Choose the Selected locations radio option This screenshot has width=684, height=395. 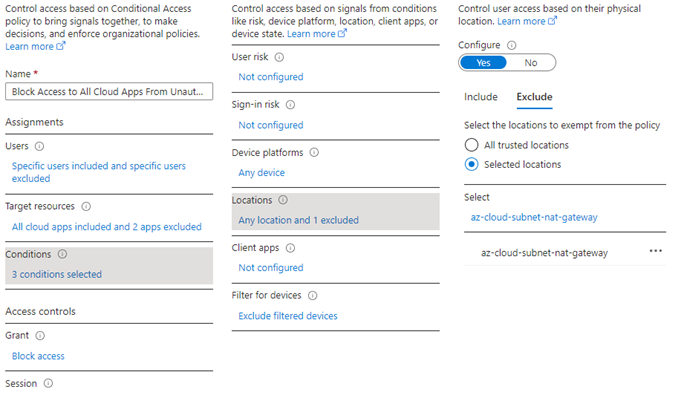(x=471, y=165)
